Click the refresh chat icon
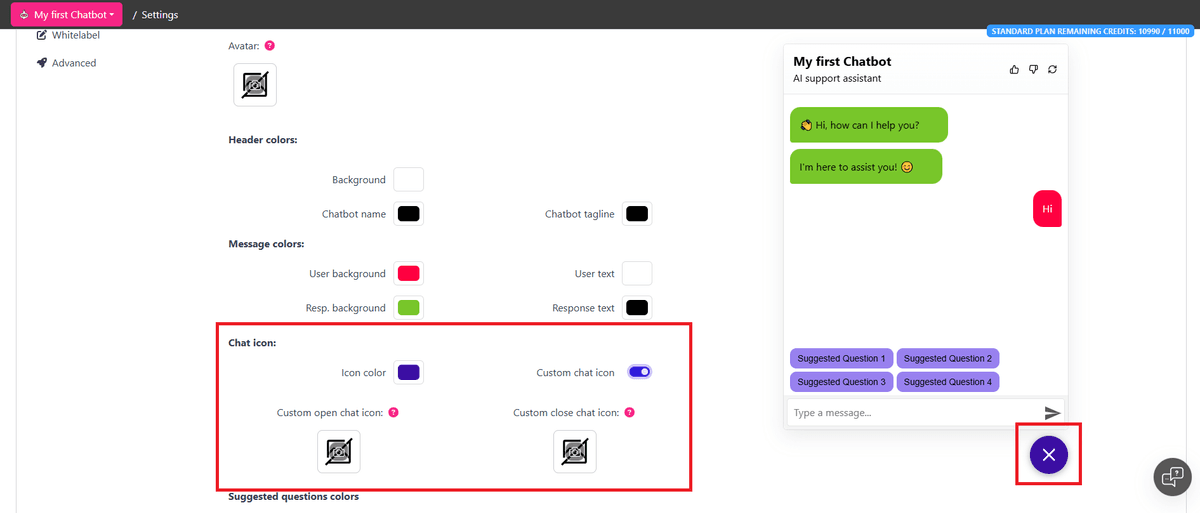1200x513 pixels. click(x=1053, y=69)
